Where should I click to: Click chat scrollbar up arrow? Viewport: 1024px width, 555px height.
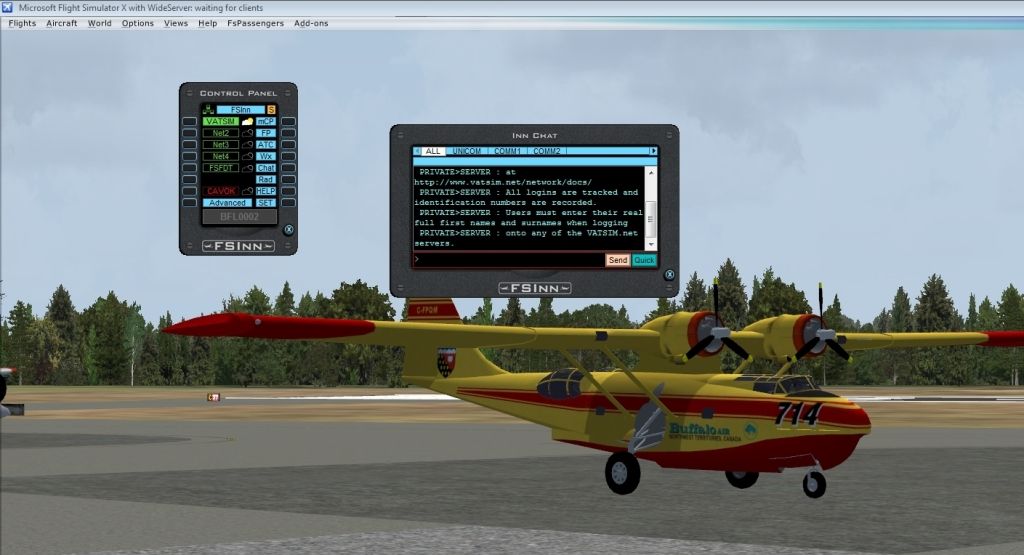650,172
